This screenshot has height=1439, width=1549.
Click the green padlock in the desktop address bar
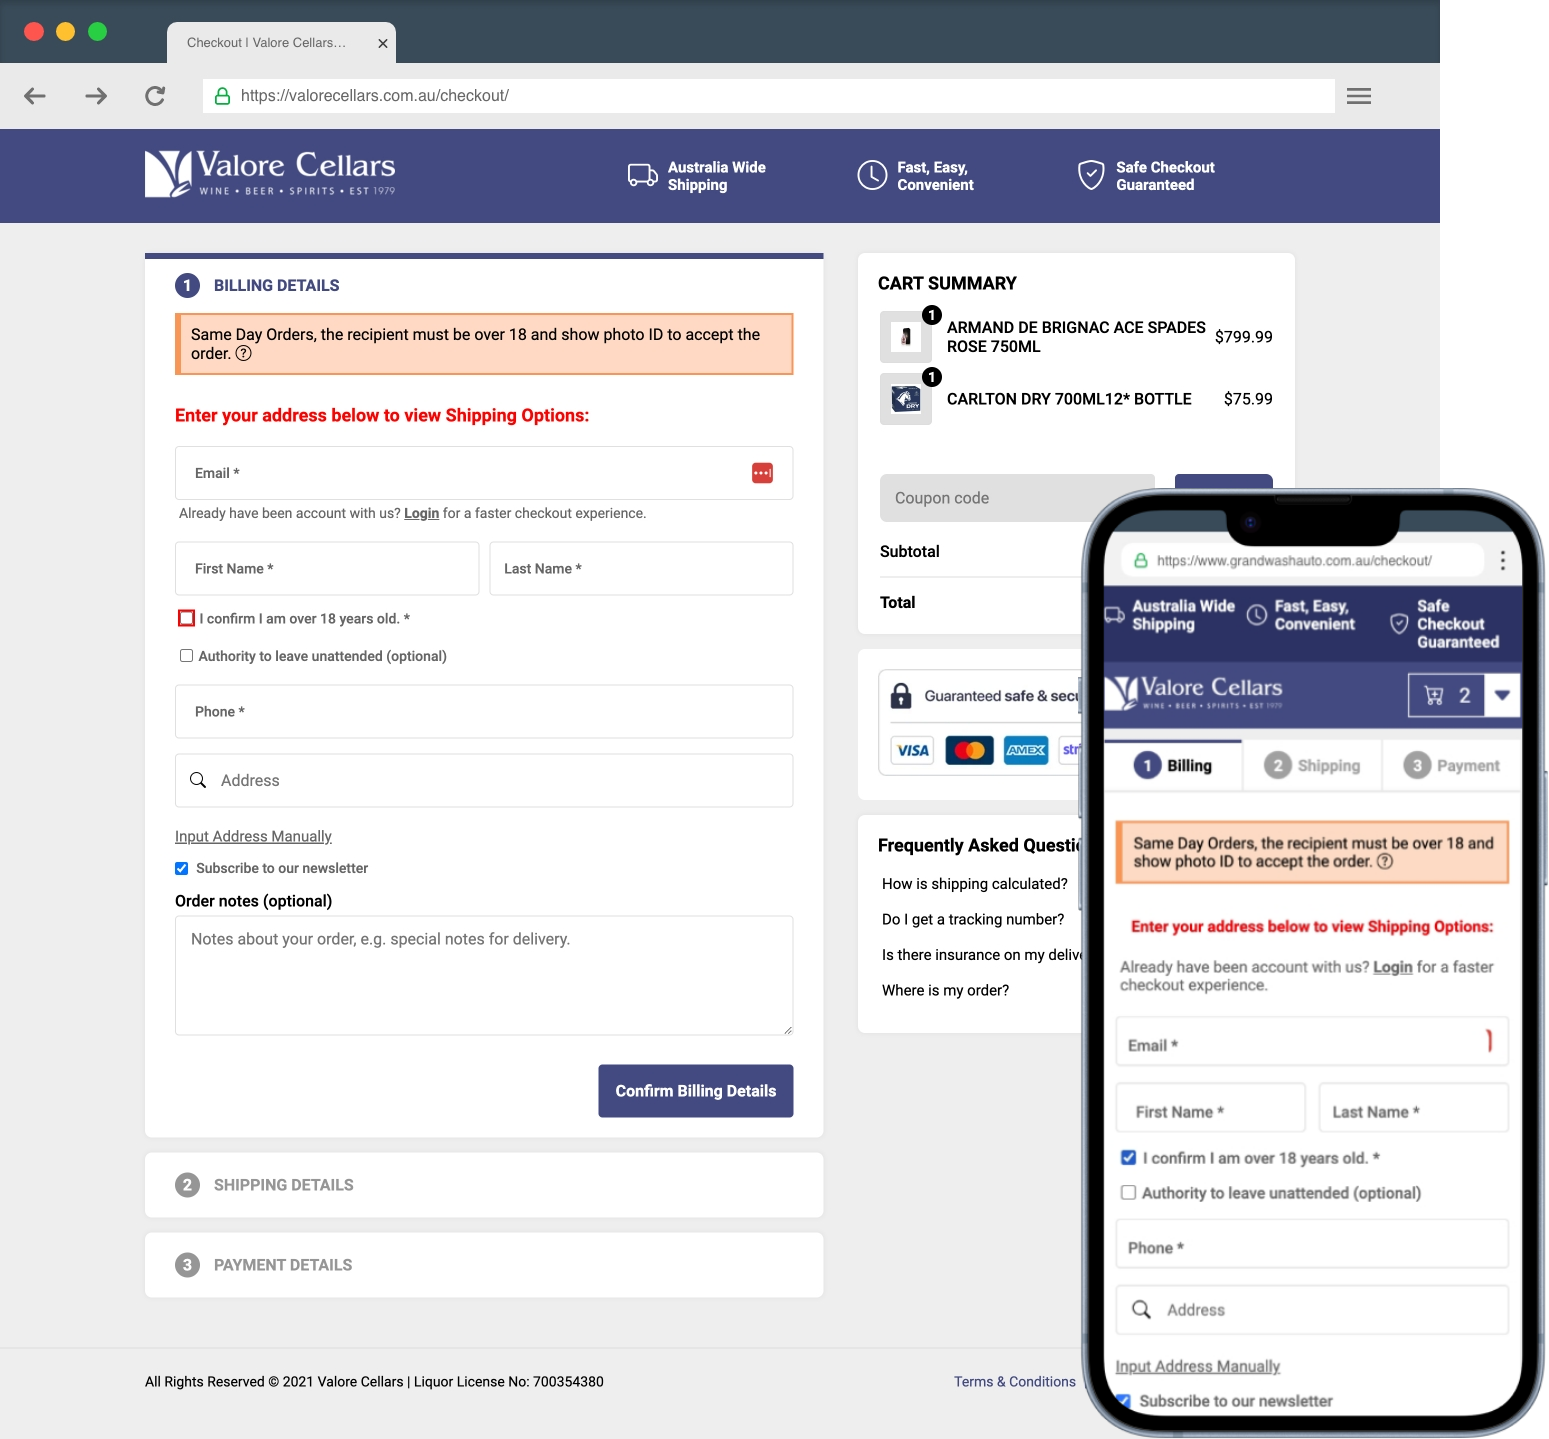[222, 96]
